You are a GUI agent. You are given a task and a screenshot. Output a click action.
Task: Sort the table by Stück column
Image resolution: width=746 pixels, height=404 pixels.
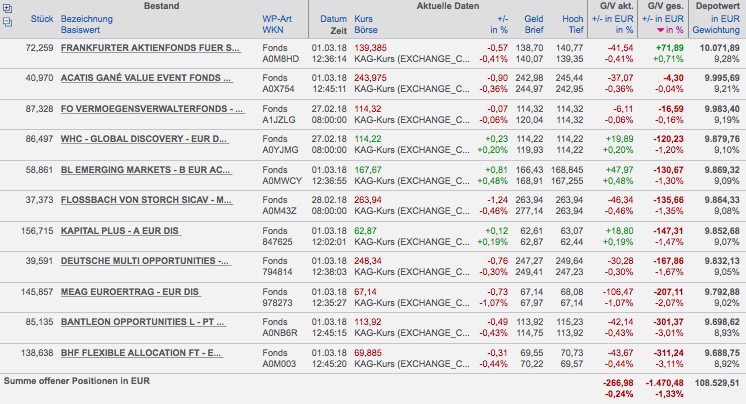point(41,19)
